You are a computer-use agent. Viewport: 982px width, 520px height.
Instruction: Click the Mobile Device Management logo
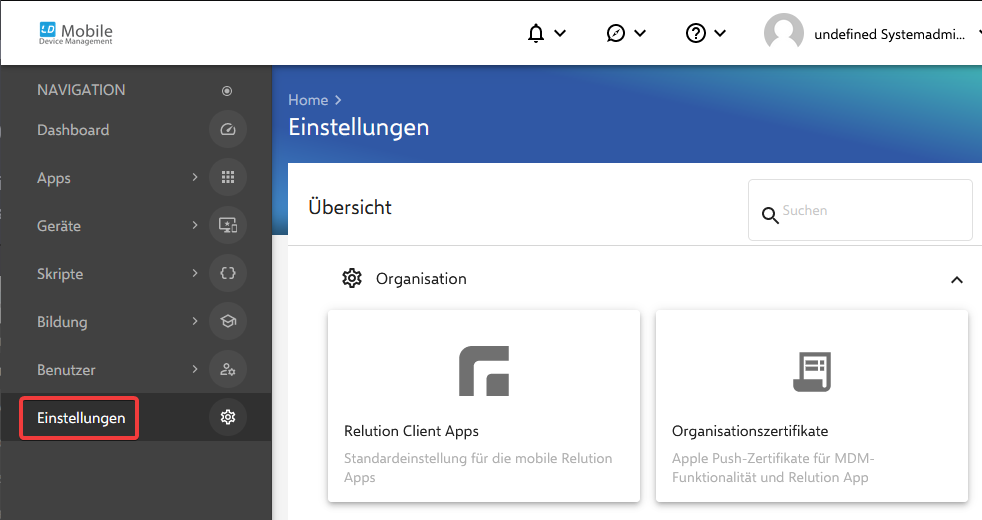click(76, 33)
